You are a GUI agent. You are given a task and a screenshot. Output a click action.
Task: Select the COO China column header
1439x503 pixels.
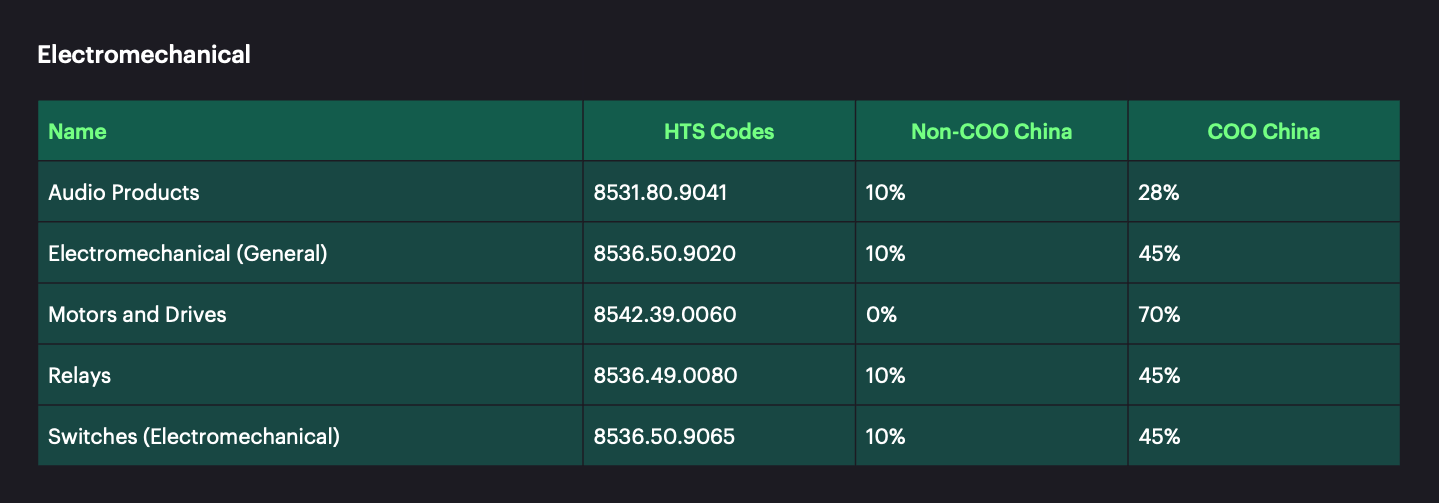(1264, 131)
